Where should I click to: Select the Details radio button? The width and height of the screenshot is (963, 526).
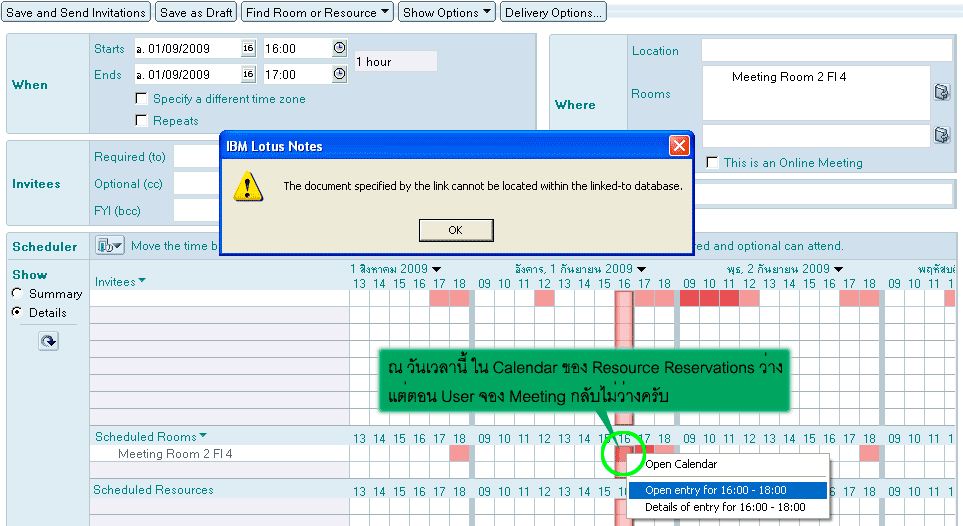17,312
